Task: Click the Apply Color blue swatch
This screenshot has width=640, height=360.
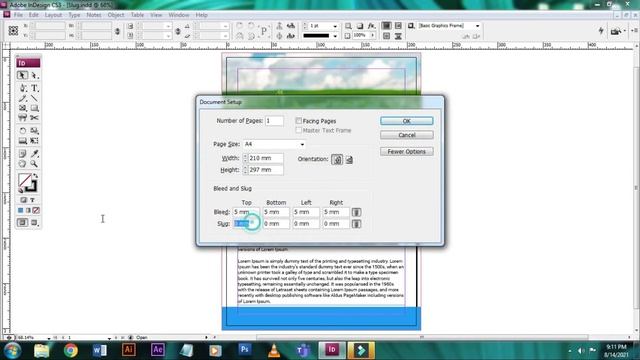Action: pyautogui.click(x=20, y=211)
